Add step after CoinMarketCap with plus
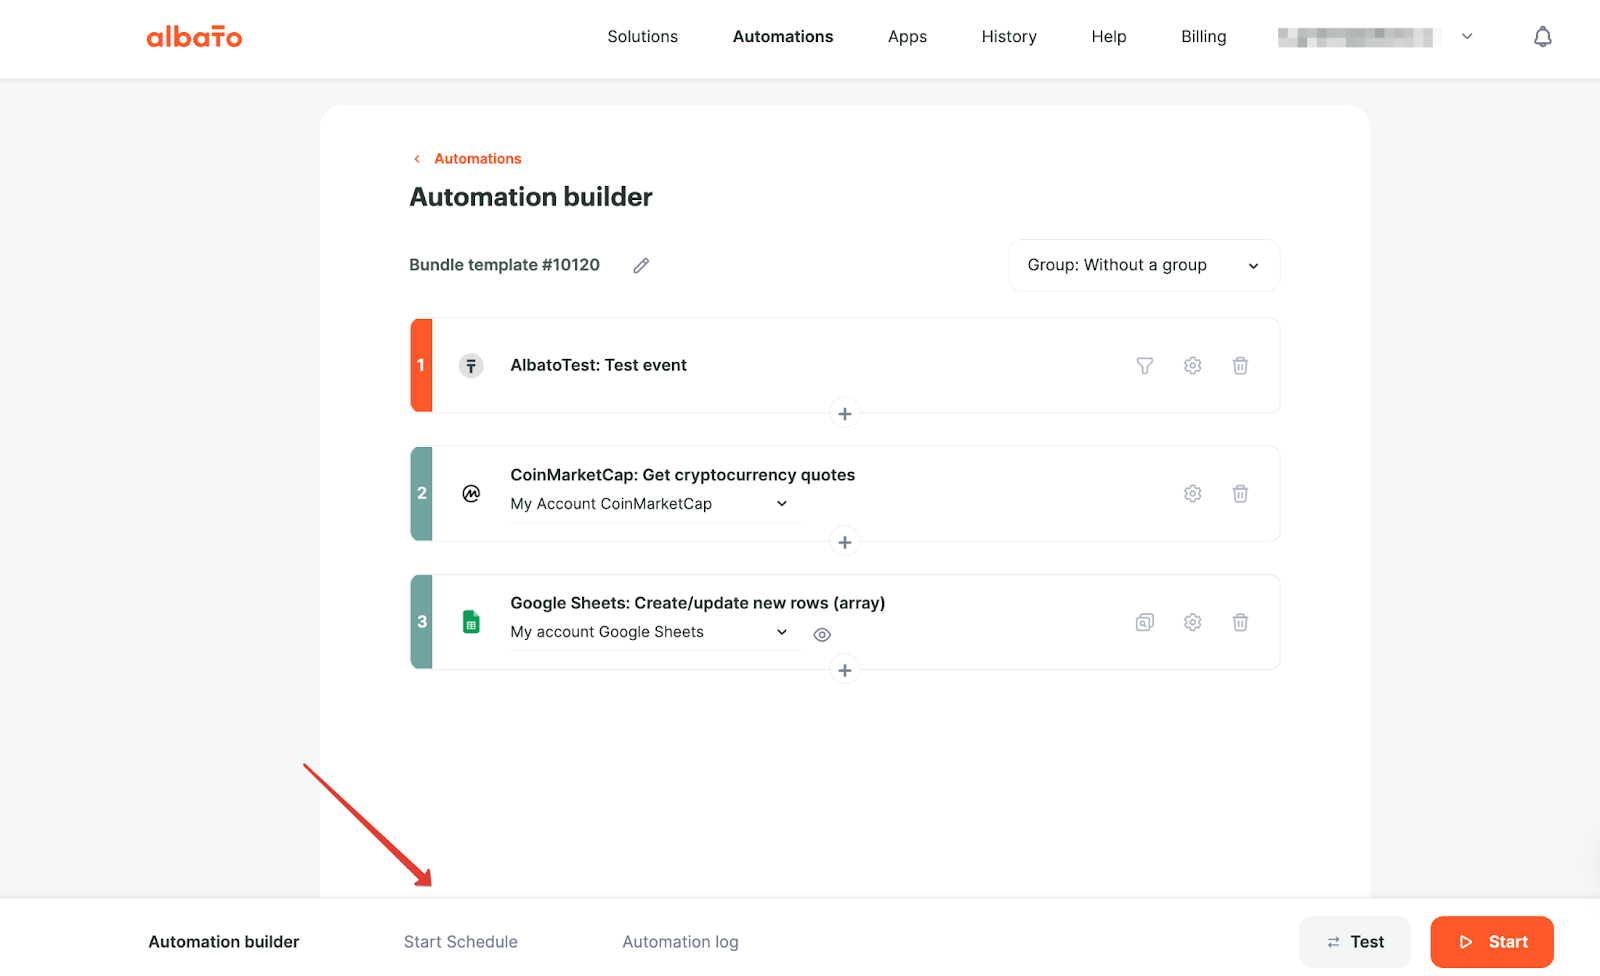Screen dimensions: 1600x976 (x=845, y=542)
